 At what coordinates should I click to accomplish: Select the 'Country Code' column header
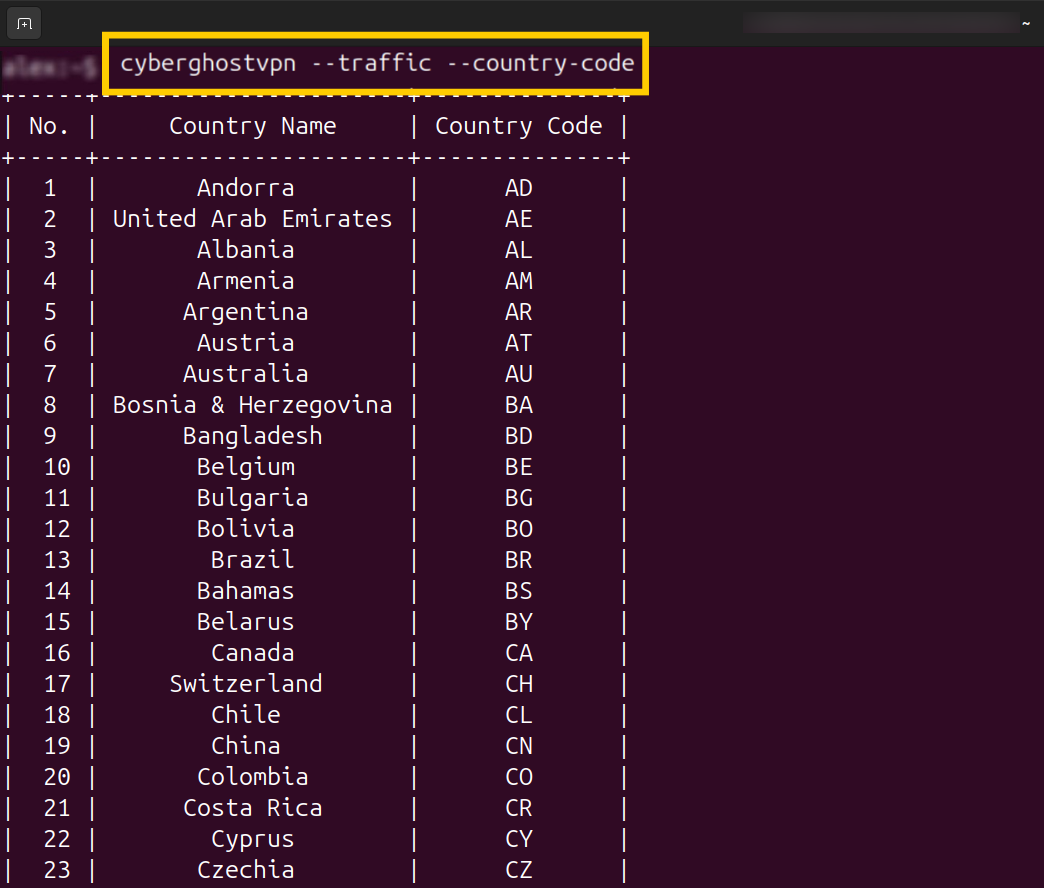[519, 126]
